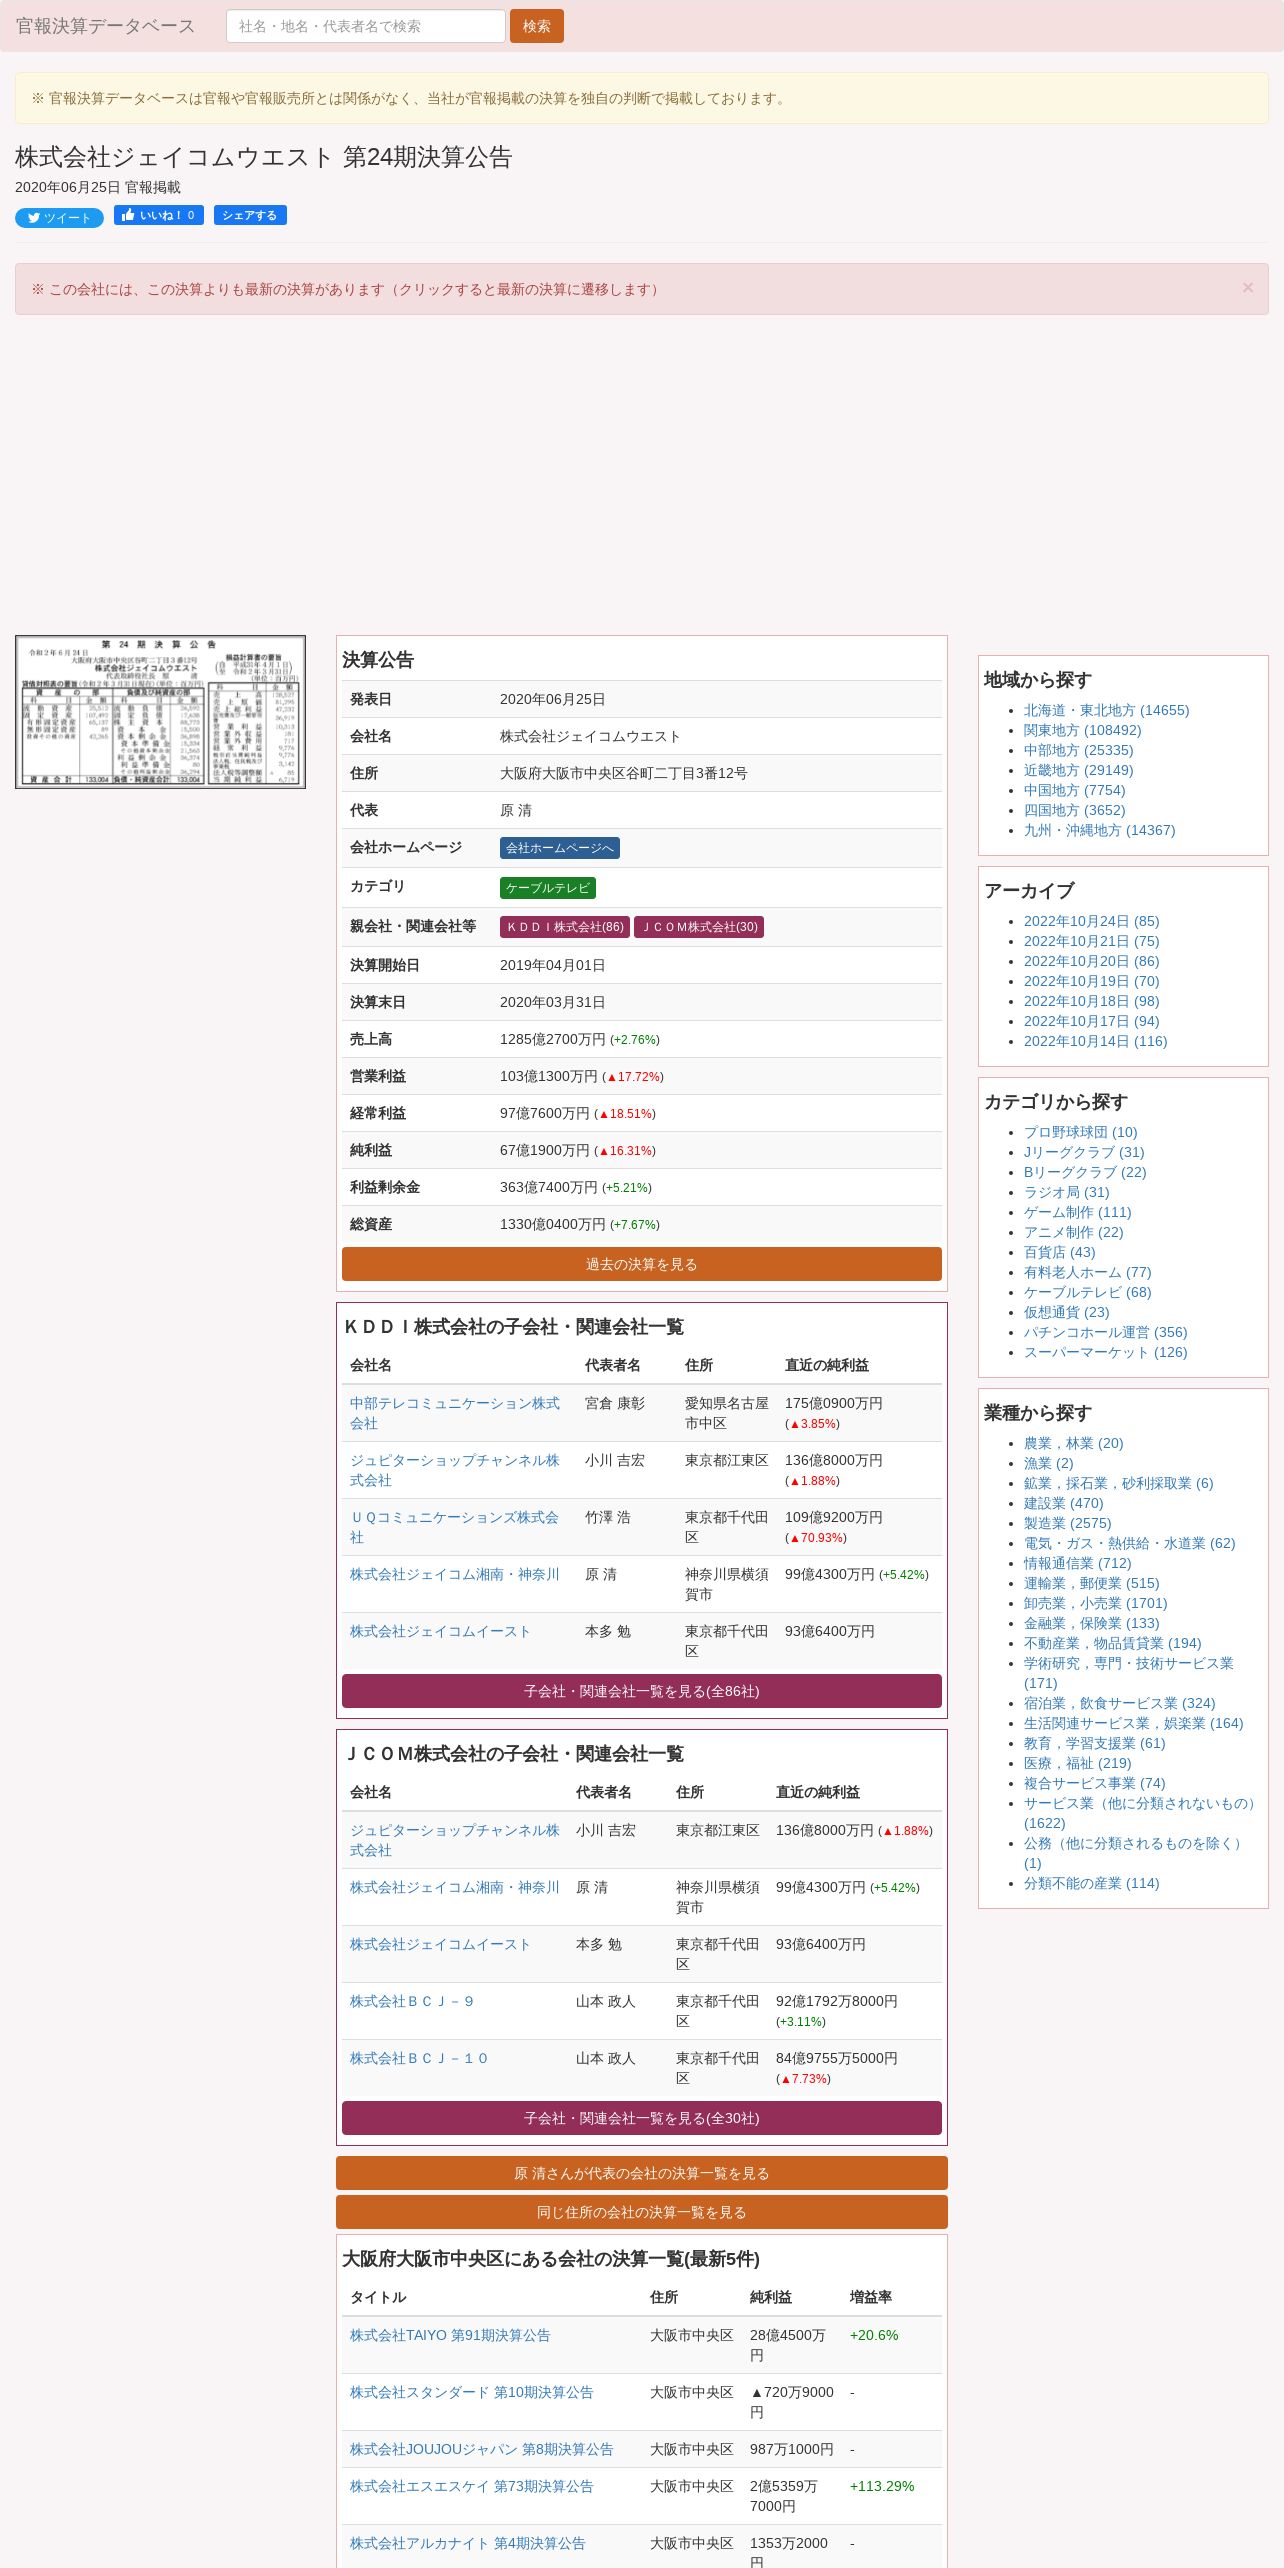
Task: Browse 中部地方 (25335) region link
Action: click(x=1079, y=750)
